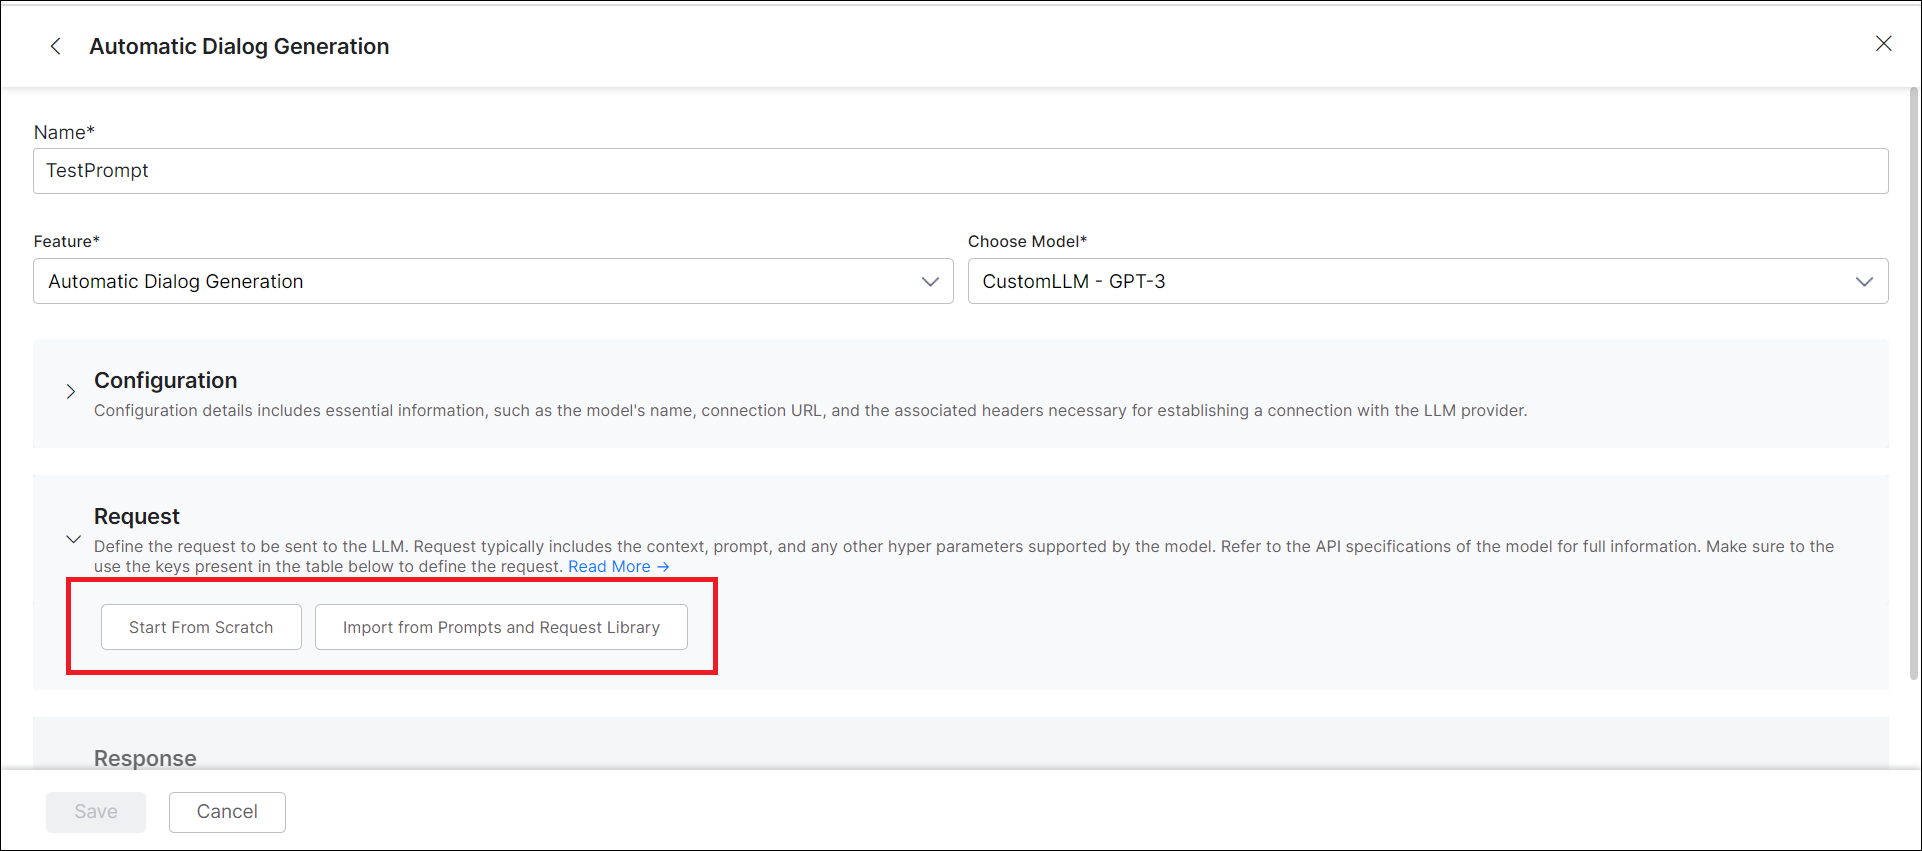Click the arrow icon beside Read More

pos(663,567)
